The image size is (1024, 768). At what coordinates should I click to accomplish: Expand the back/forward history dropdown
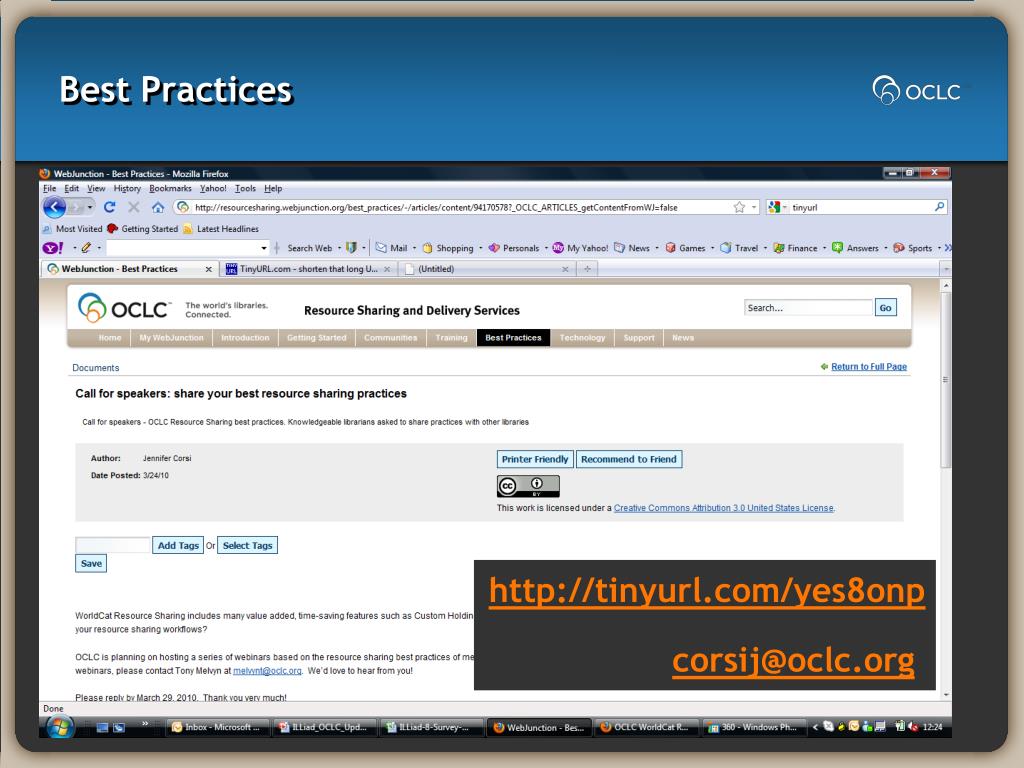89,208
